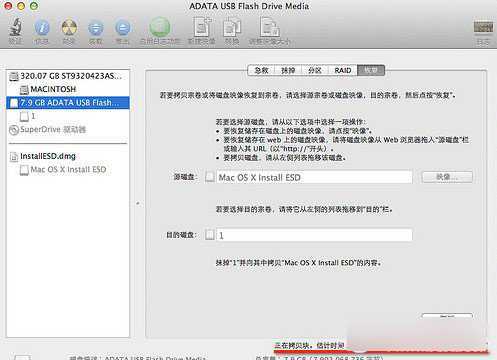Click the Eject toolbar icon
Screen dimensions: 497x360
tap(123, 28)
